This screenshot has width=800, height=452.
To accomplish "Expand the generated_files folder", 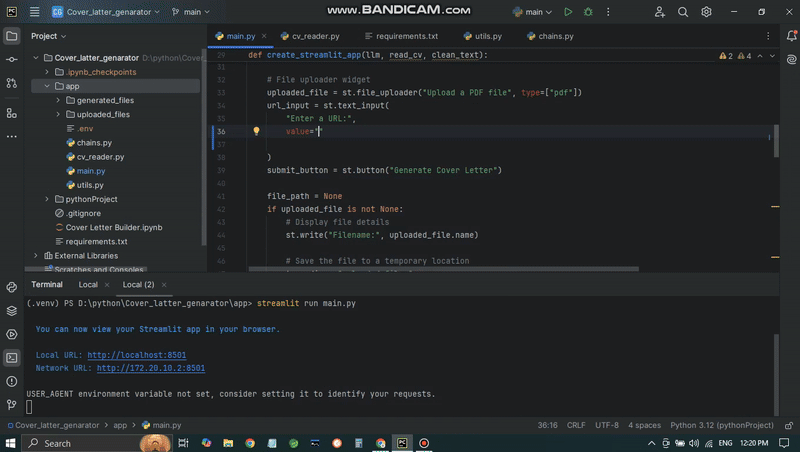I will pos(58,101).
